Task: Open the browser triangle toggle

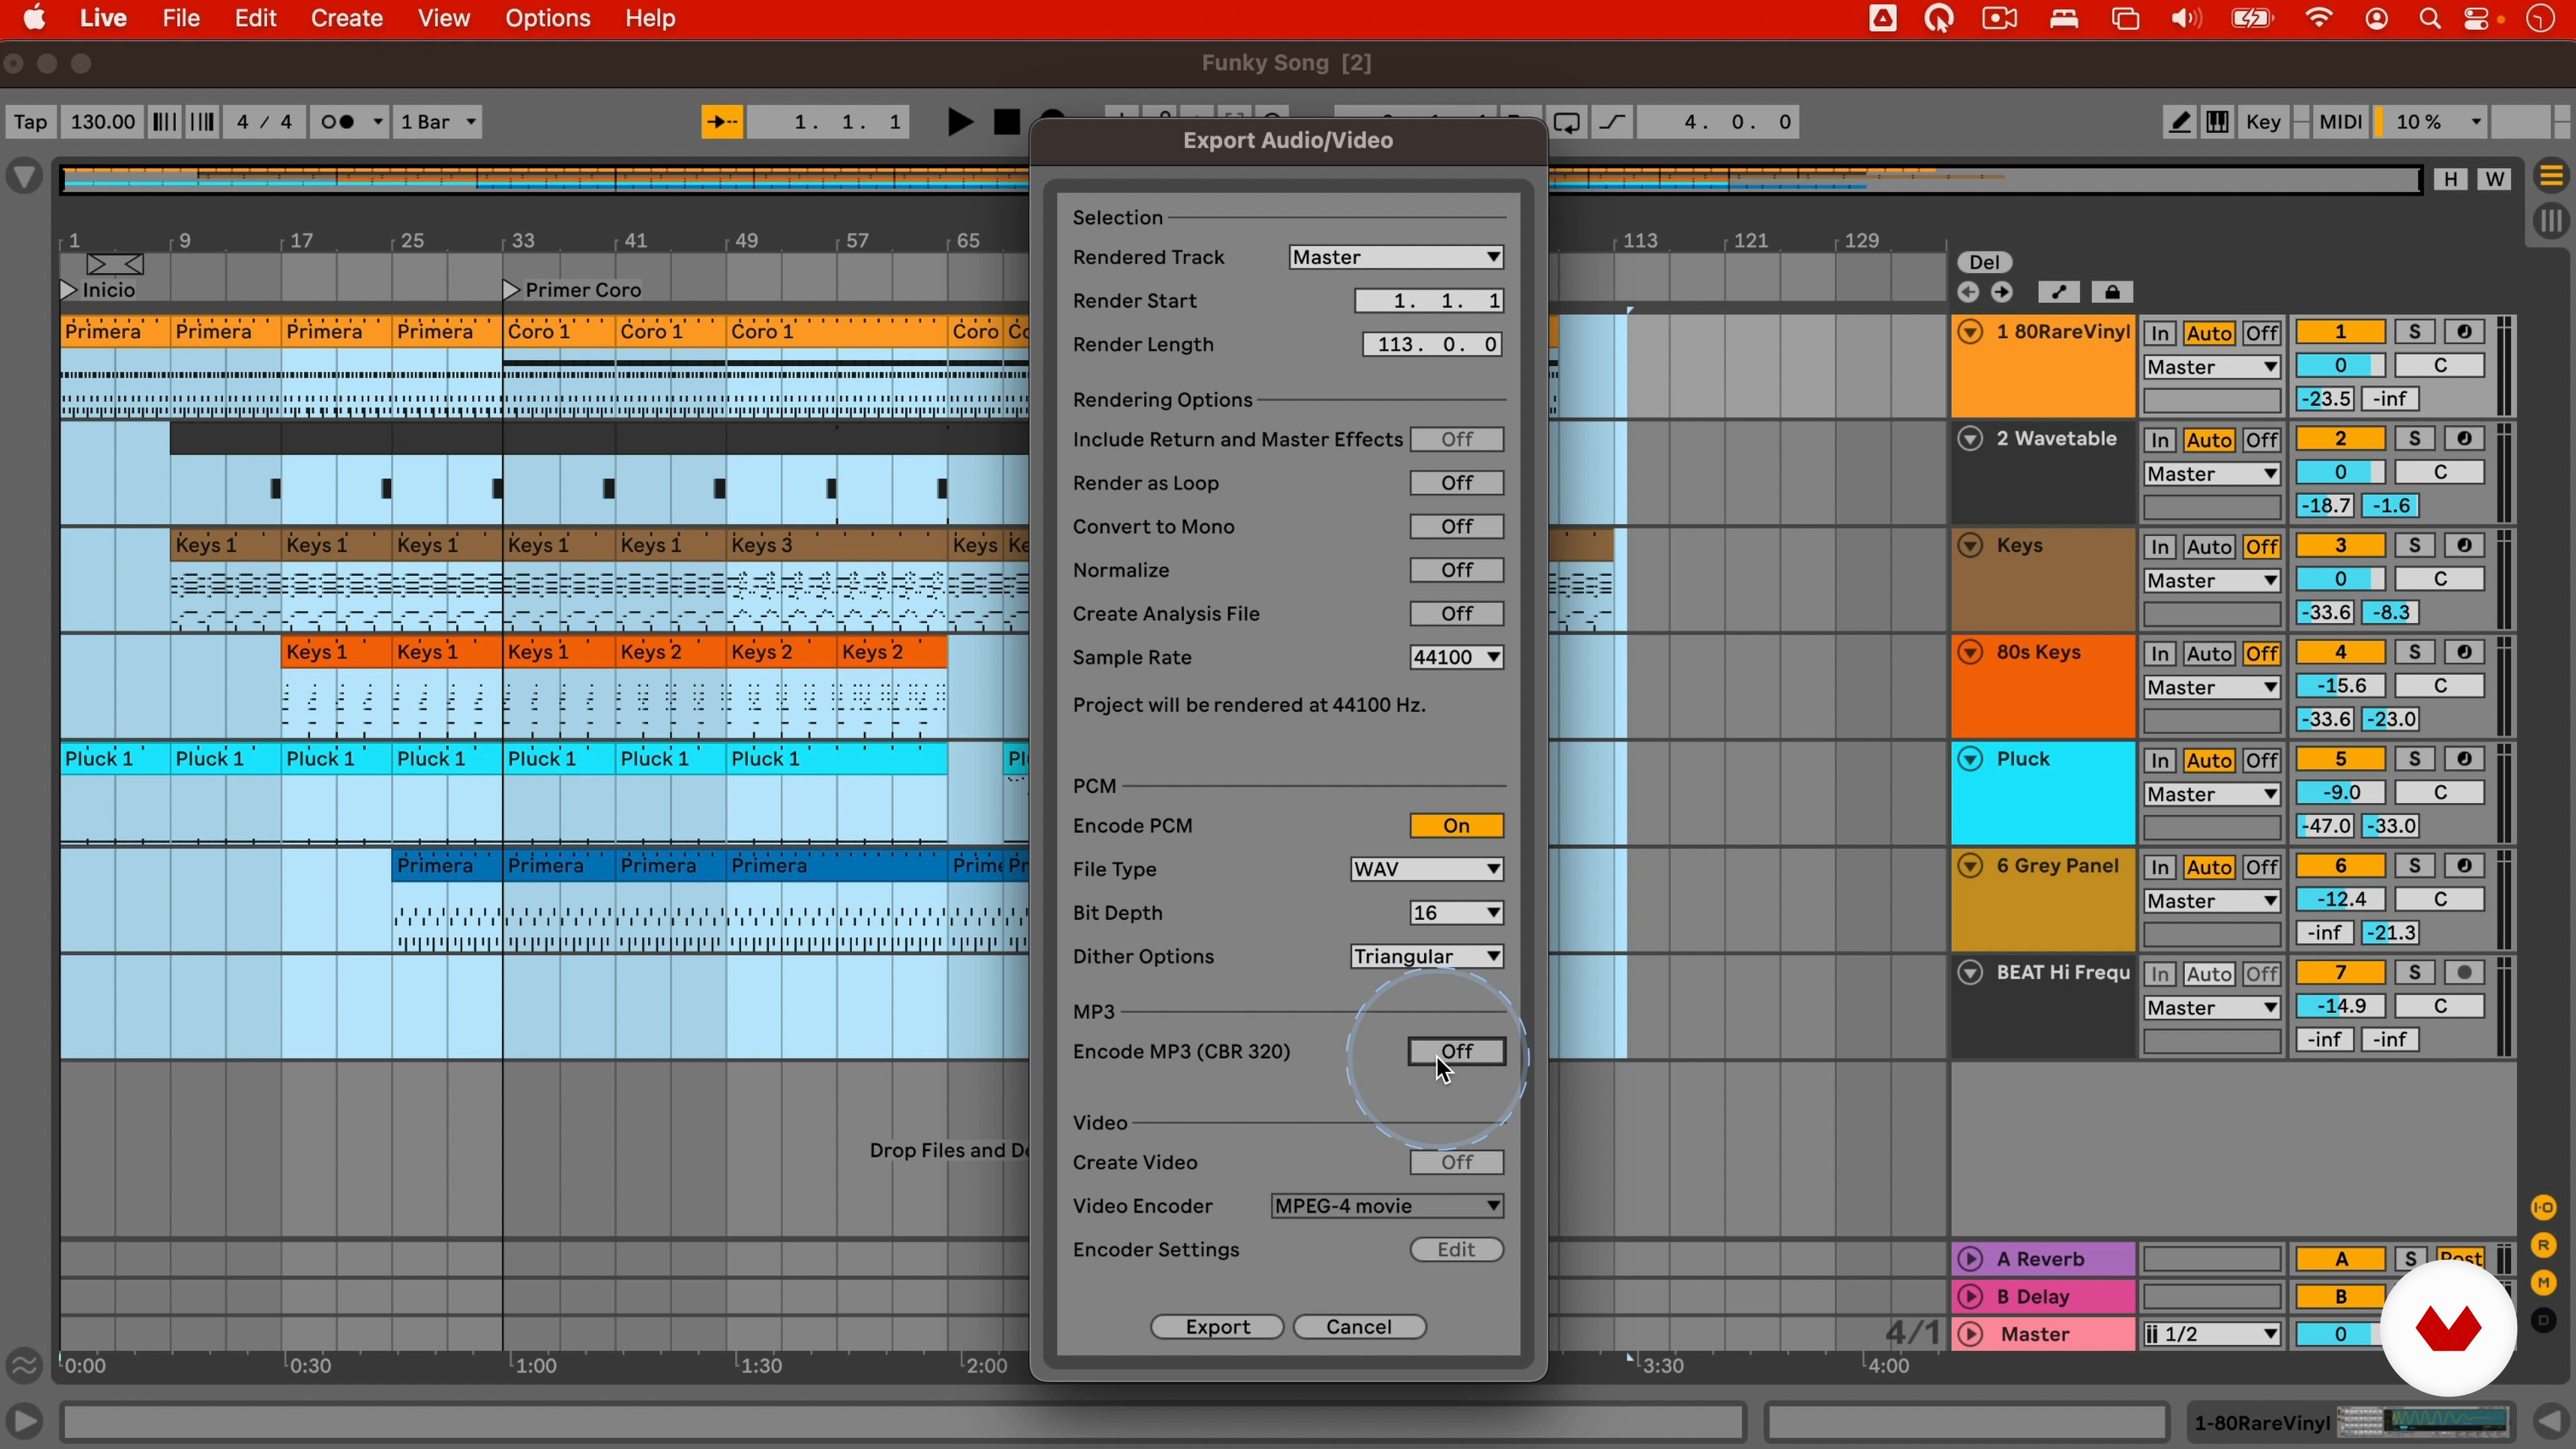Action: [x=24, y=177]
